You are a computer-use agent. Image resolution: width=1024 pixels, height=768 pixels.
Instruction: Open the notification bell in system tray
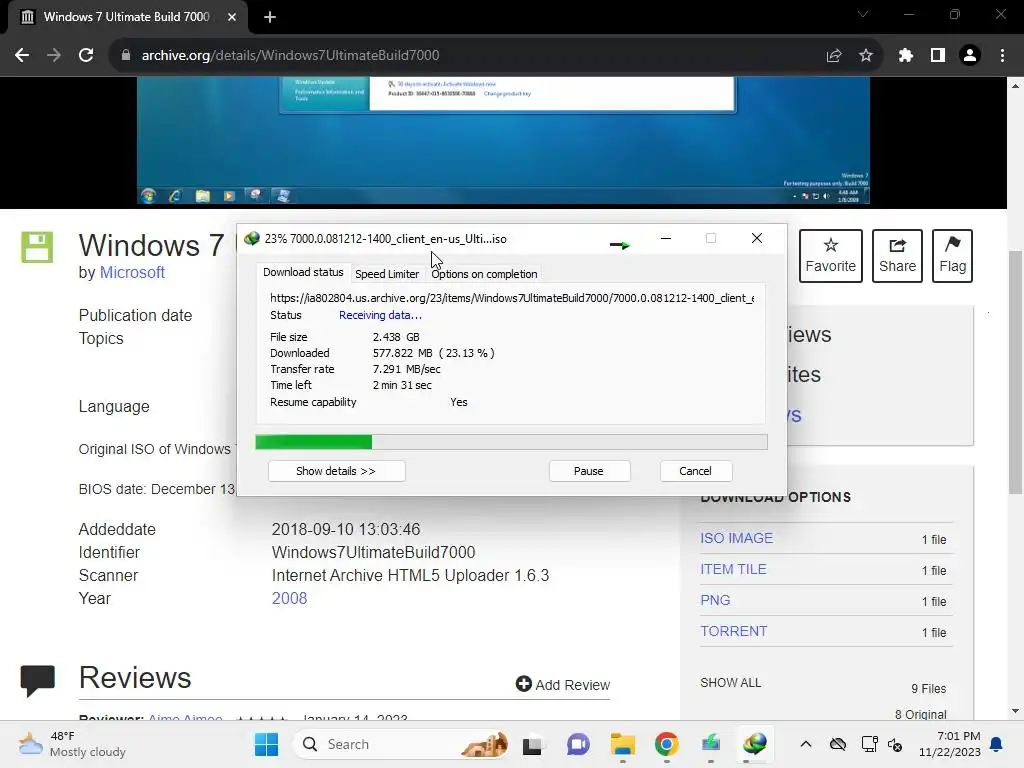point(997,744)
